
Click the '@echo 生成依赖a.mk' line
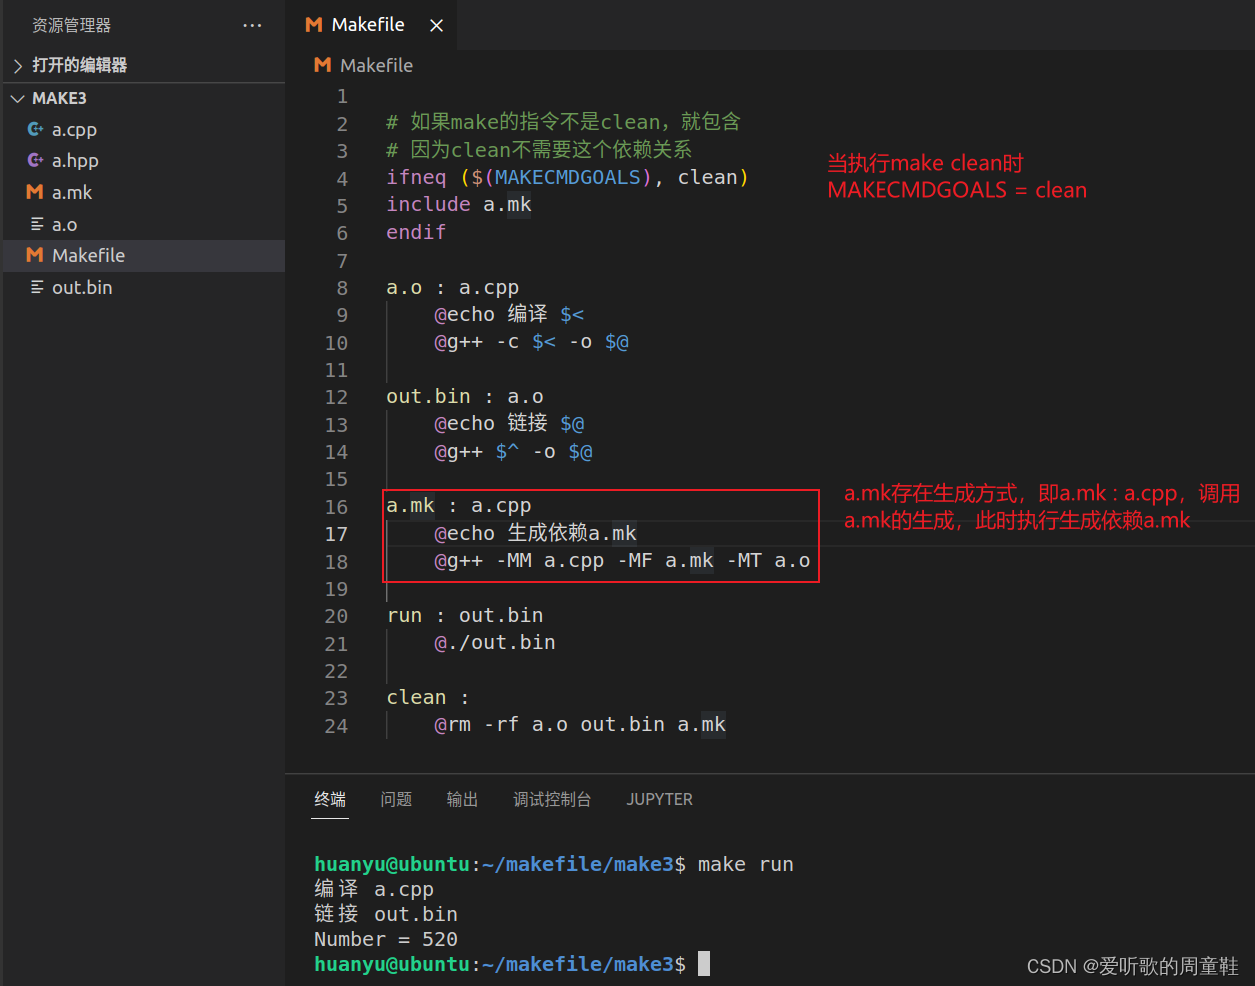pyautogui.click(x=536, y=533)
